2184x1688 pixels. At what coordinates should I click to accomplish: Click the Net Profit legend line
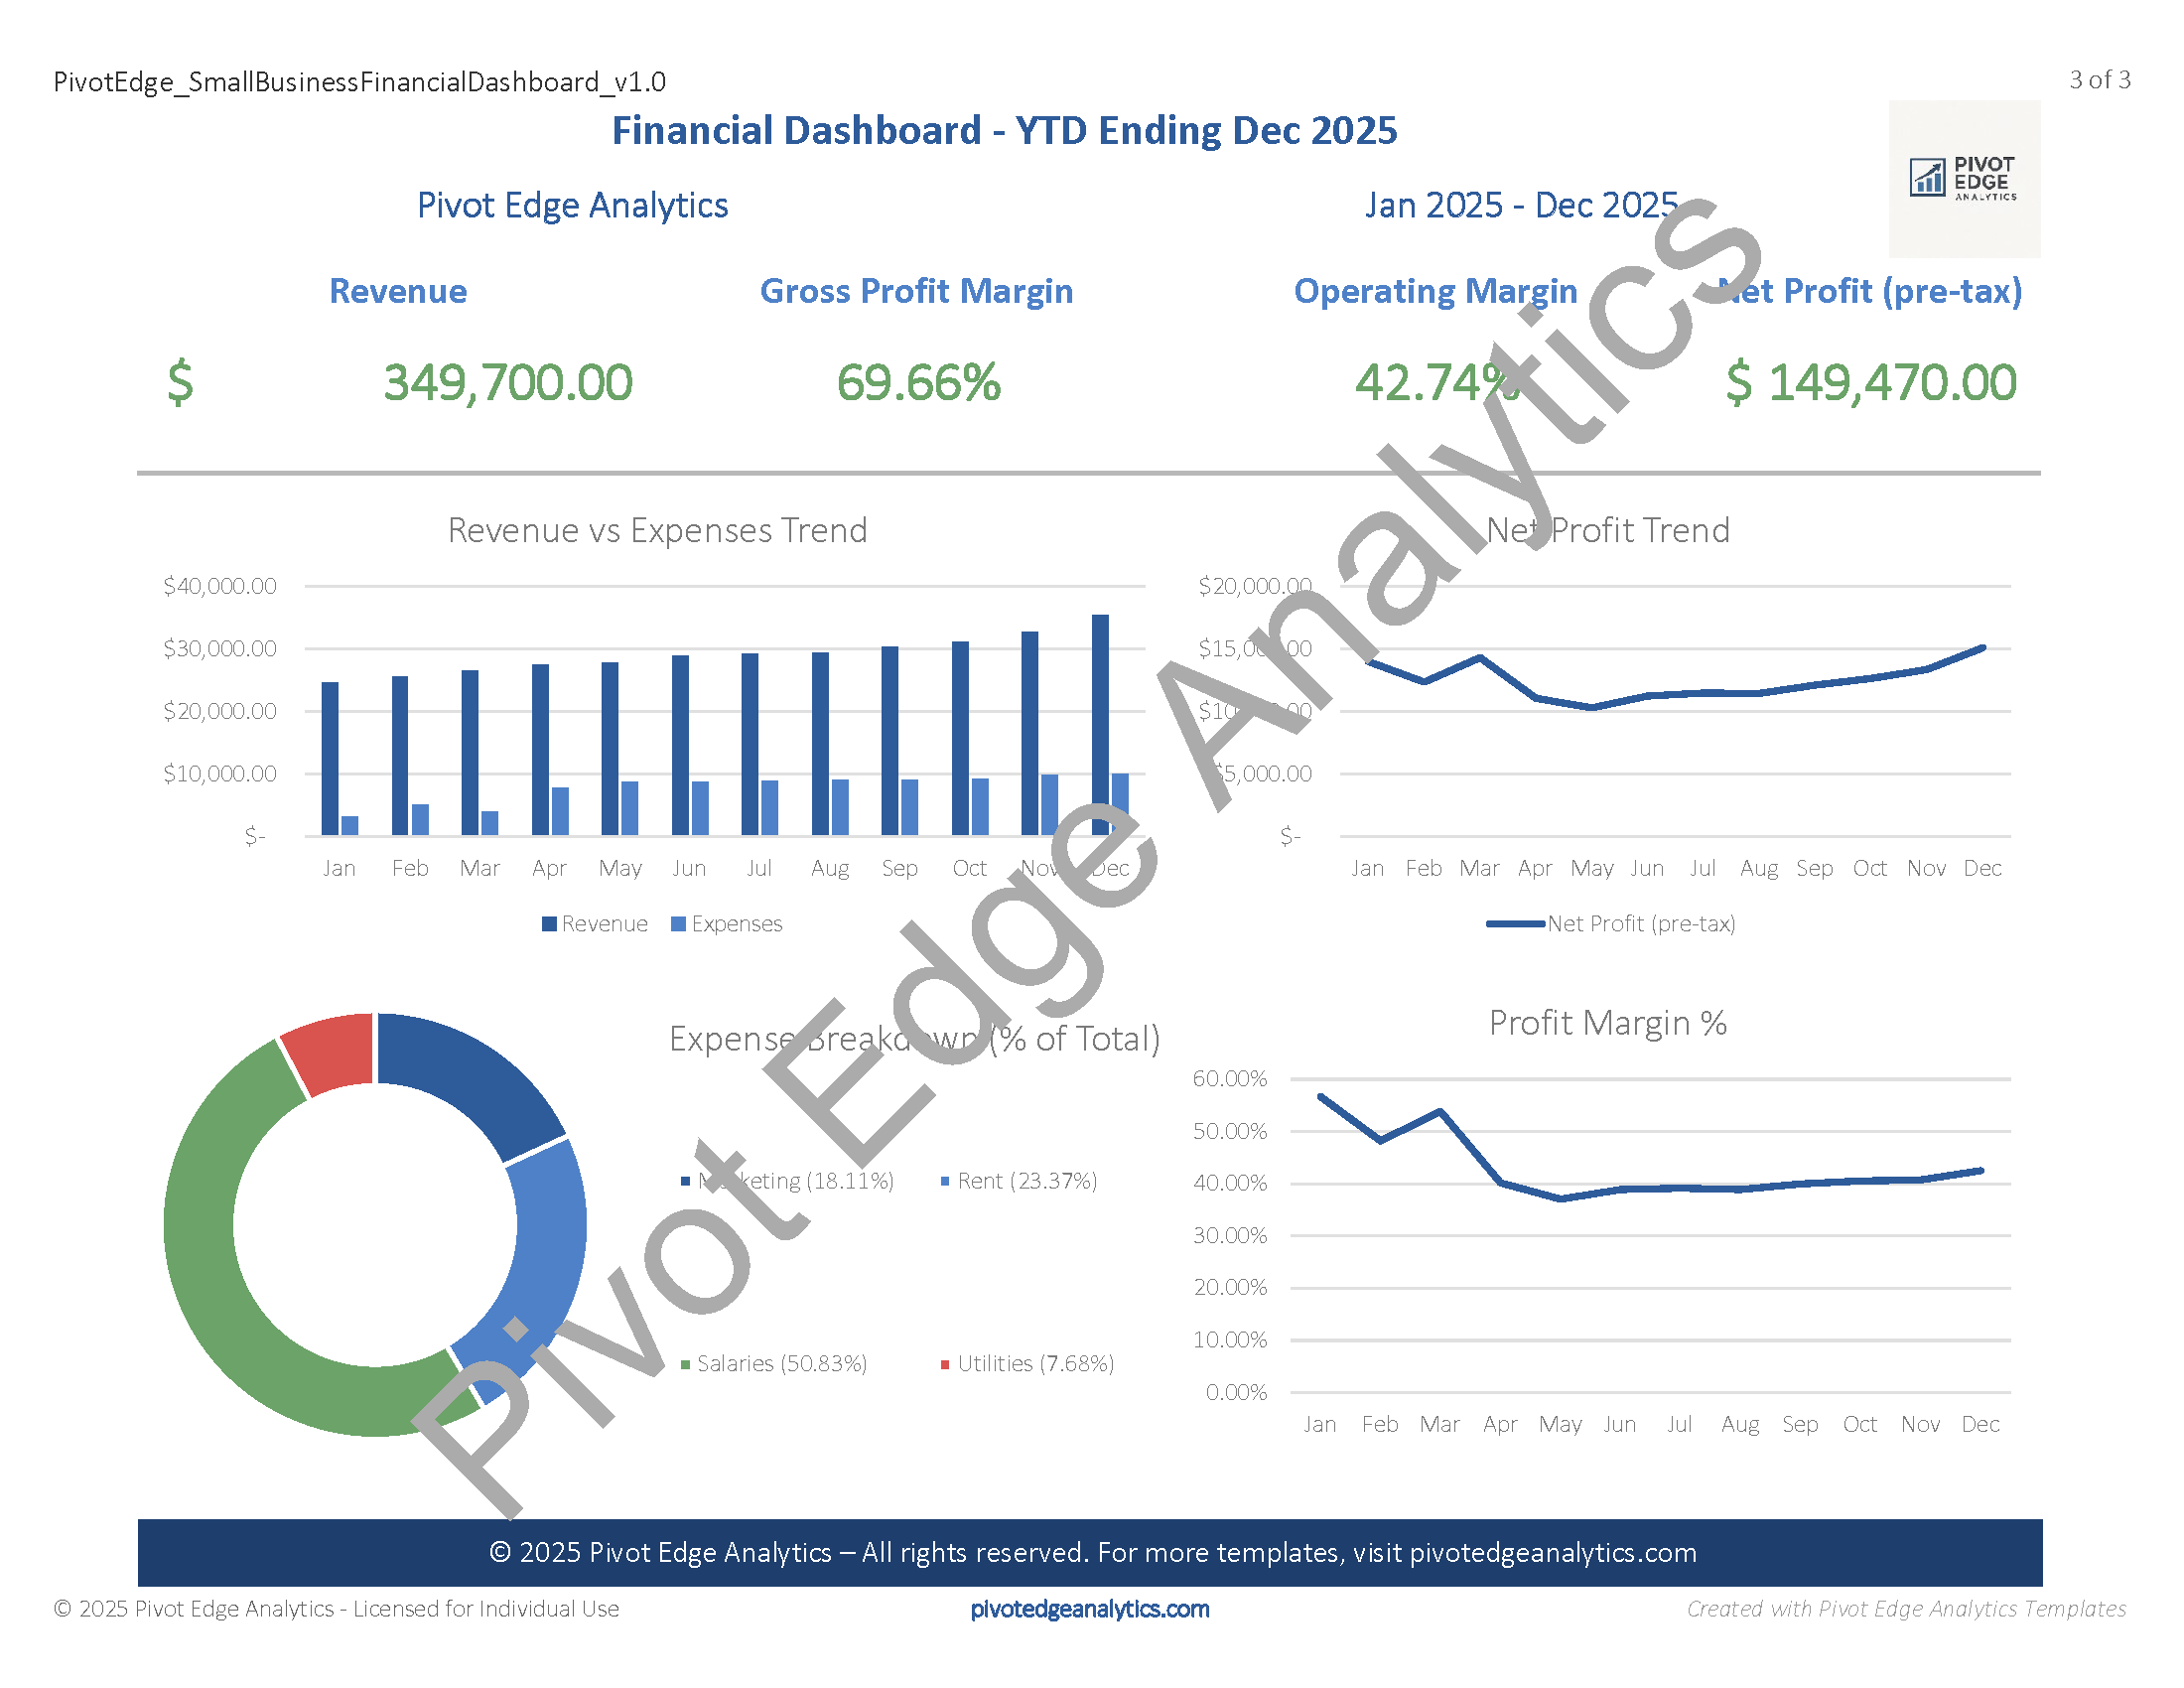[x=1515, y=924]
